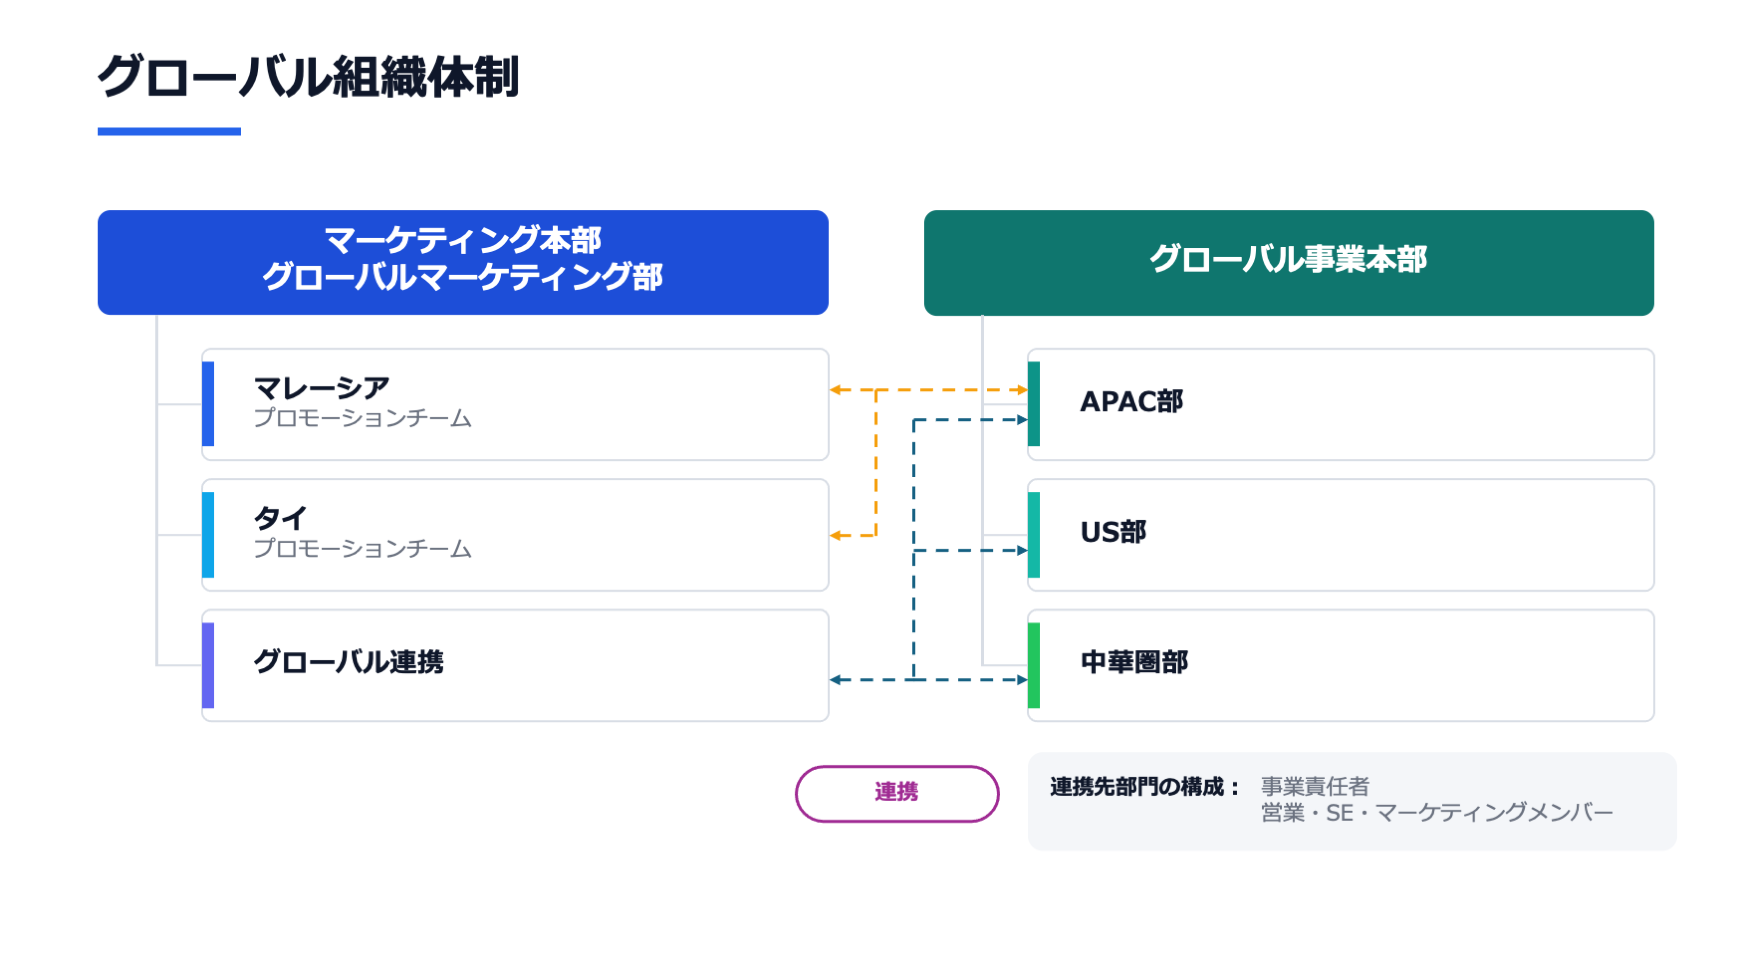Select the グローバル連携 box
This screenshot has height=979, width=1740.
[515, 665]
